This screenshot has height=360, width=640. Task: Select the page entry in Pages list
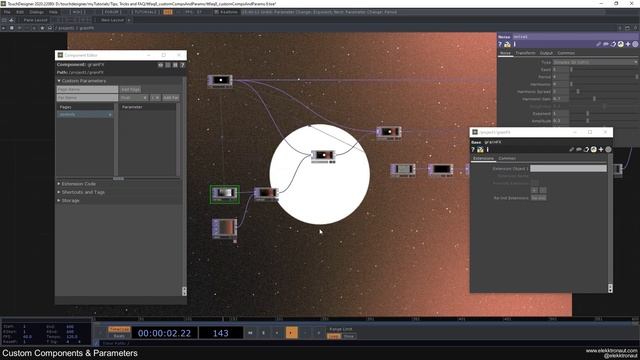85,115
